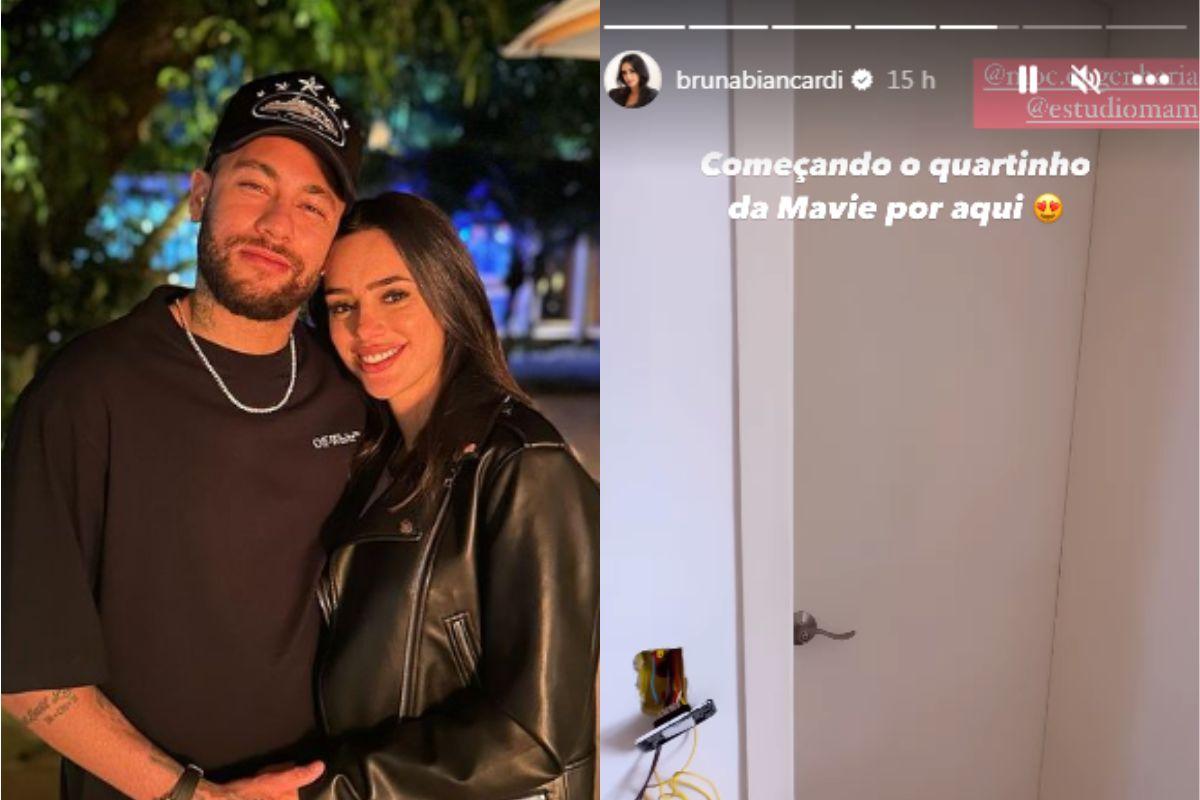1200x800 pixels.
Task: Visit the brunabiancardi username link
Action: 760,80
